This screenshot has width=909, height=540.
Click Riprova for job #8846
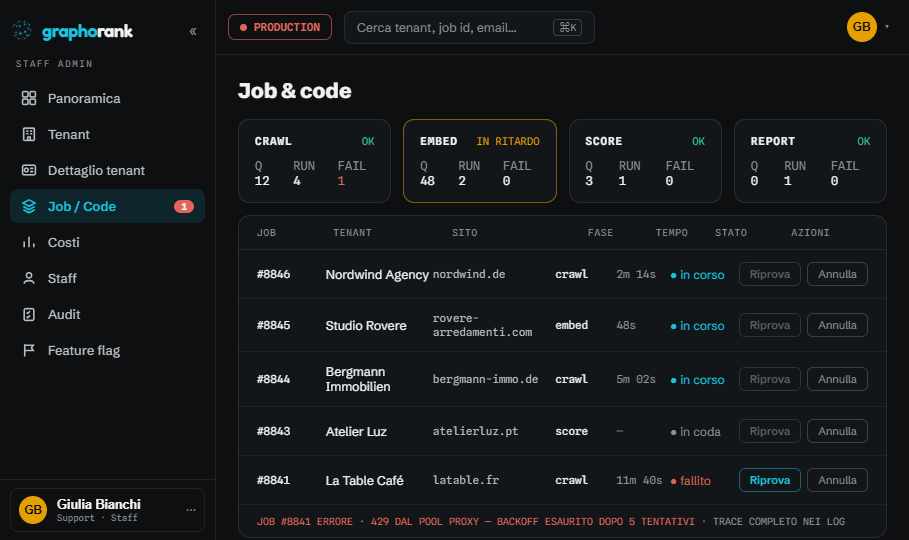pos(770,274)
